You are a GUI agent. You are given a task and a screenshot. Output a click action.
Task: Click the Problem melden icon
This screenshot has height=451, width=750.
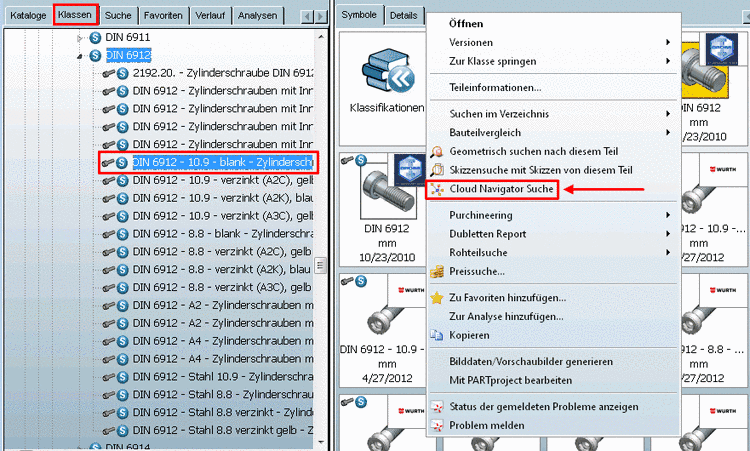[x=437, y=426]
